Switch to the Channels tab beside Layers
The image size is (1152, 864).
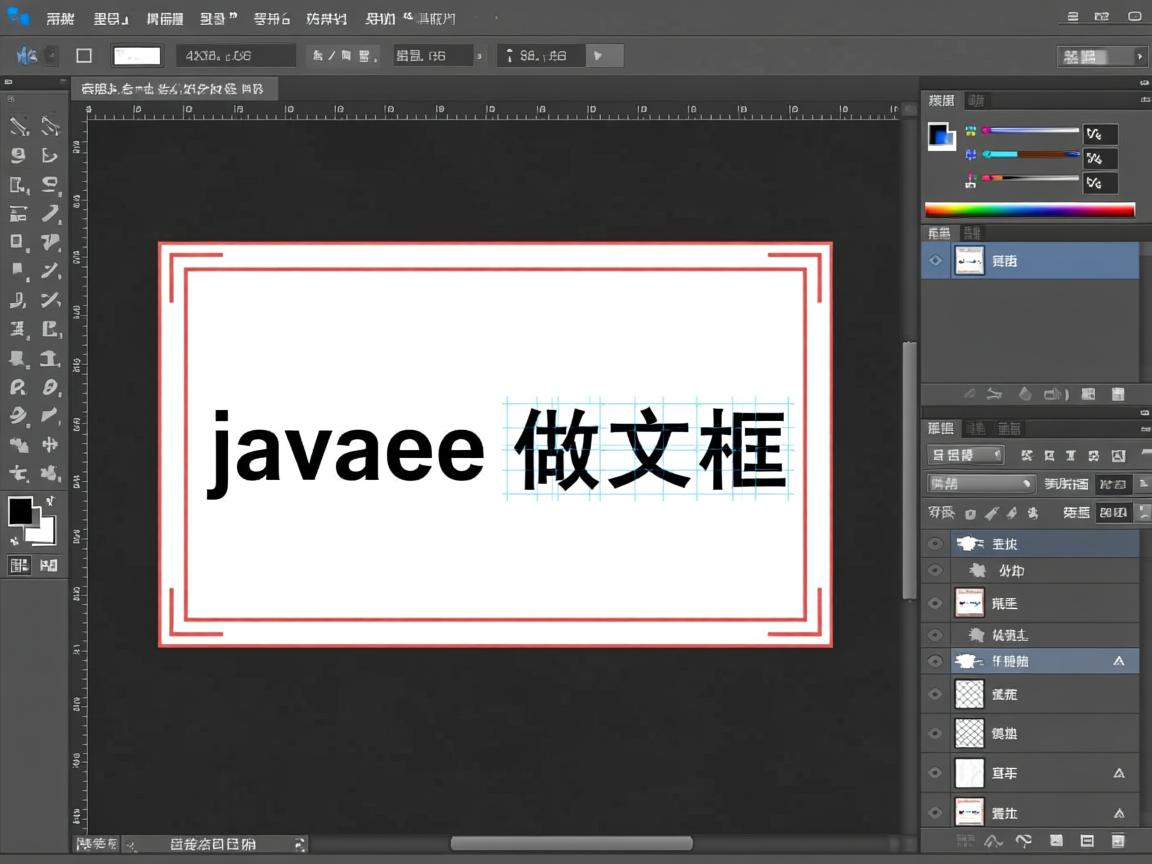coord(975,428)
